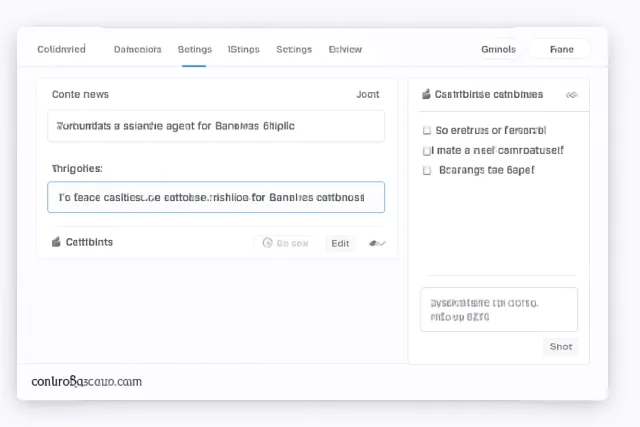
Task: Click the thumbs-up icon beside Cettibints
Action: 56,242
